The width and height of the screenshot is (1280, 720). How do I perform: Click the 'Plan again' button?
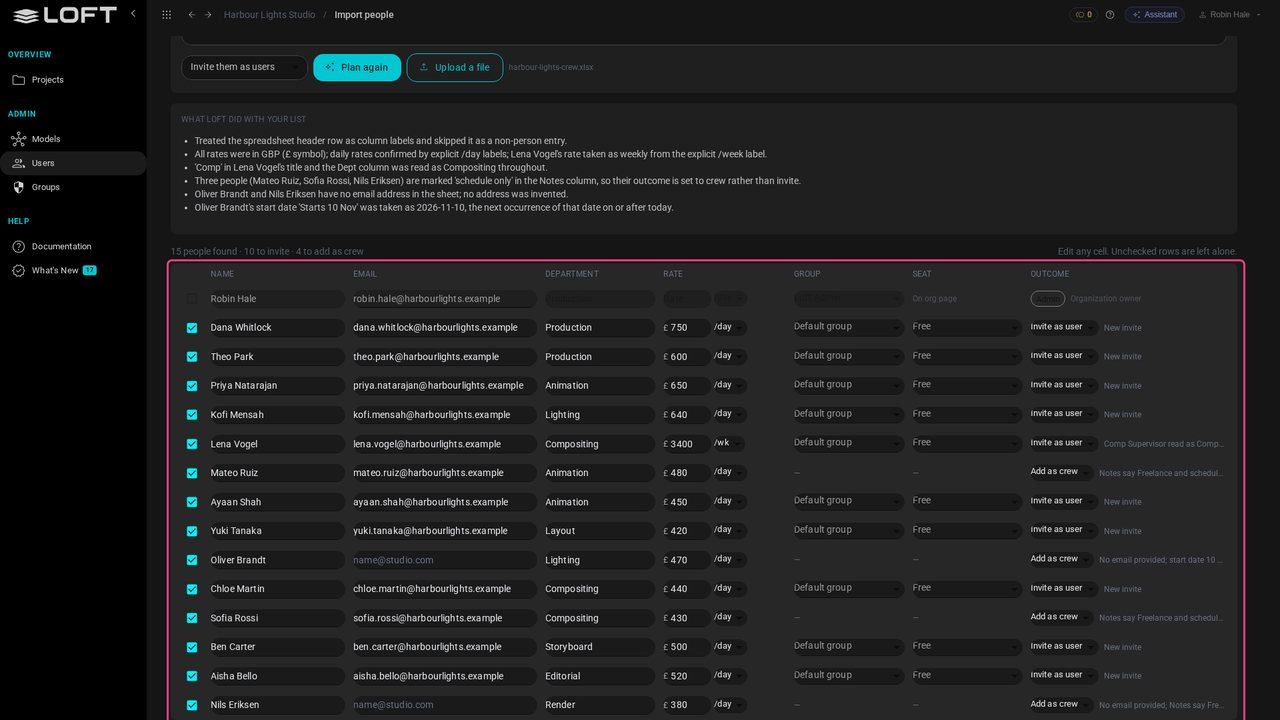357,67
